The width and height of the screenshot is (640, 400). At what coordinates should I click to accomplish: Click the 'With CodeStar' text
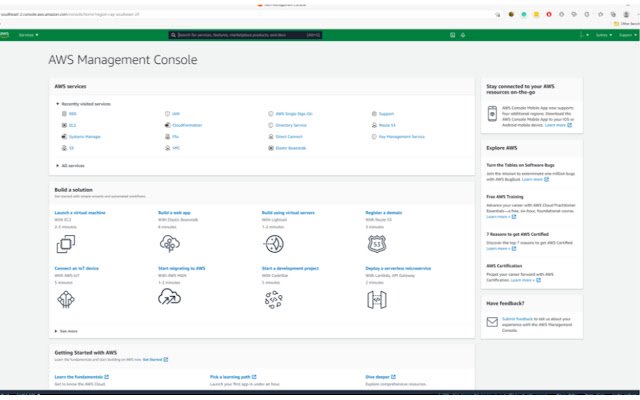(275, 276)
